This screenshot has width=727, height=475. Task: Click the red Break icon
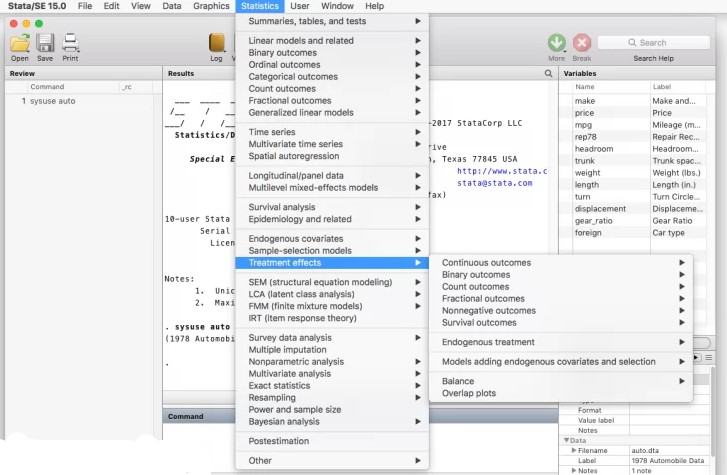click(581, 43)
